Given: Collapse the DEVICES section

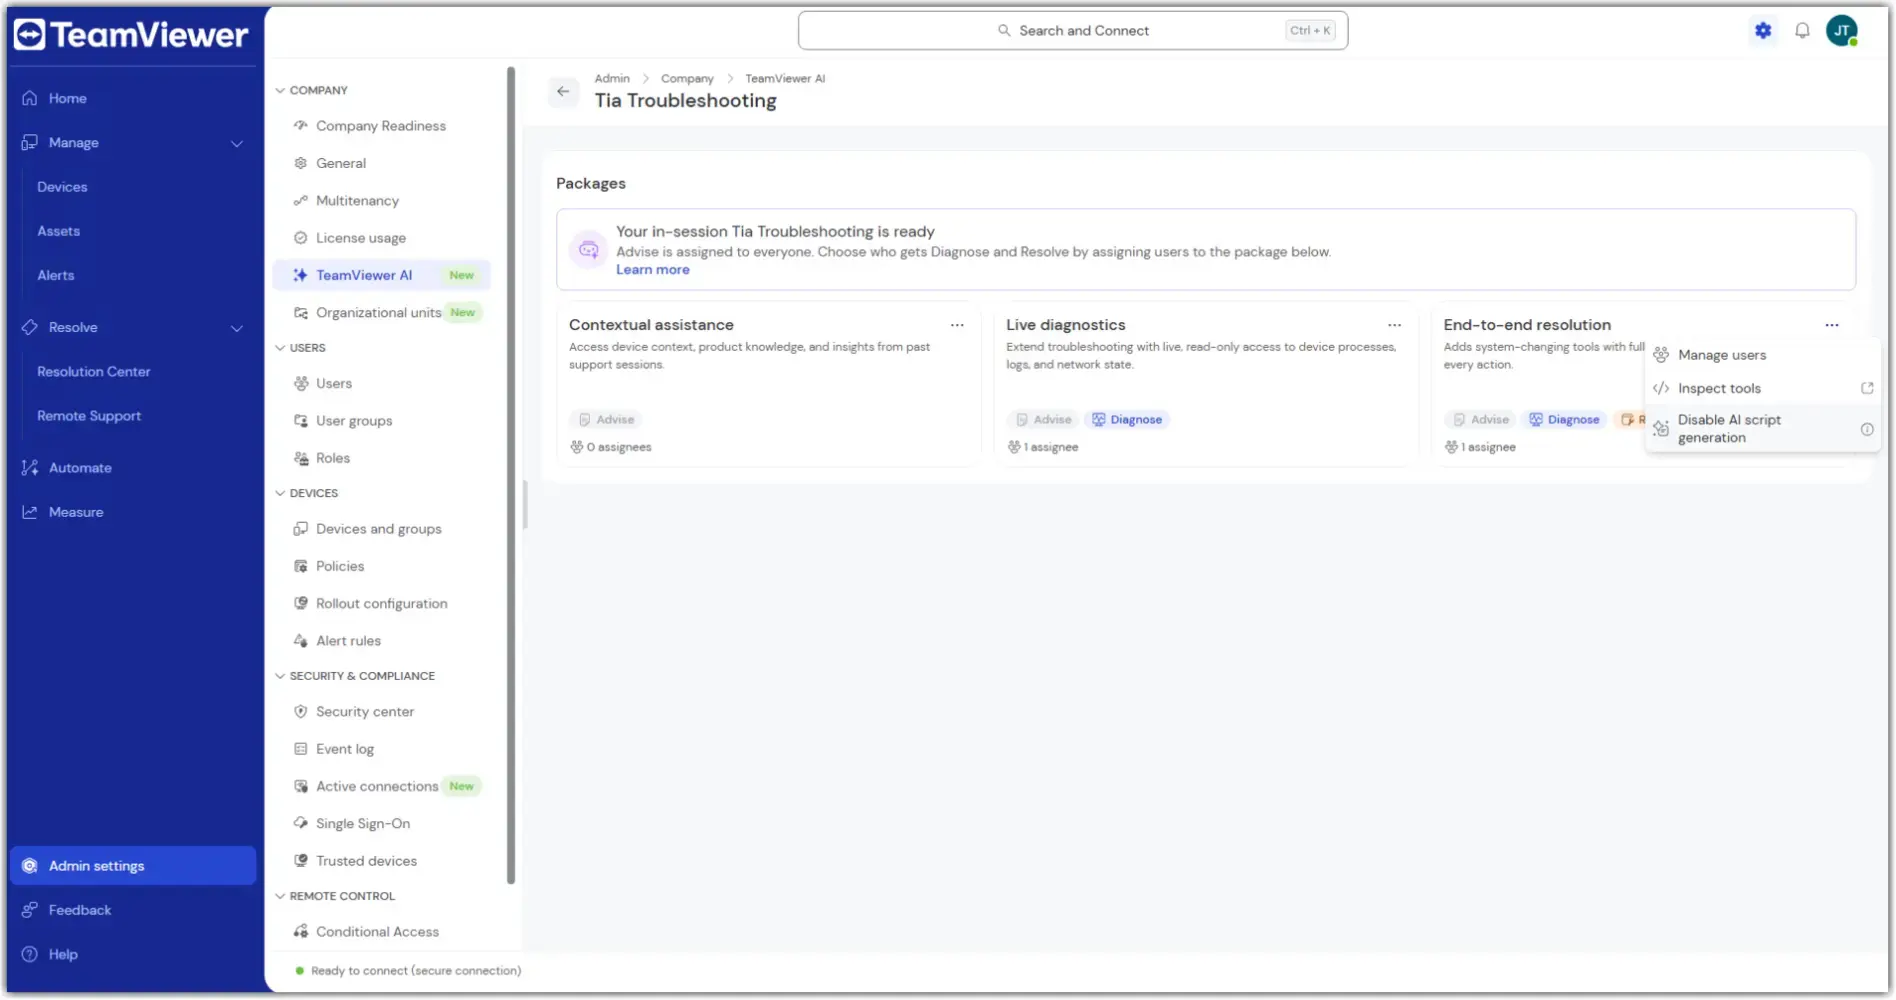Looking at the screenshot, I should 280,493.
